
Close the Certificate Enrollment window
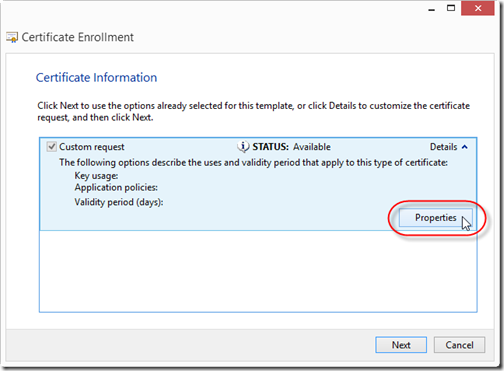[478, 8]
